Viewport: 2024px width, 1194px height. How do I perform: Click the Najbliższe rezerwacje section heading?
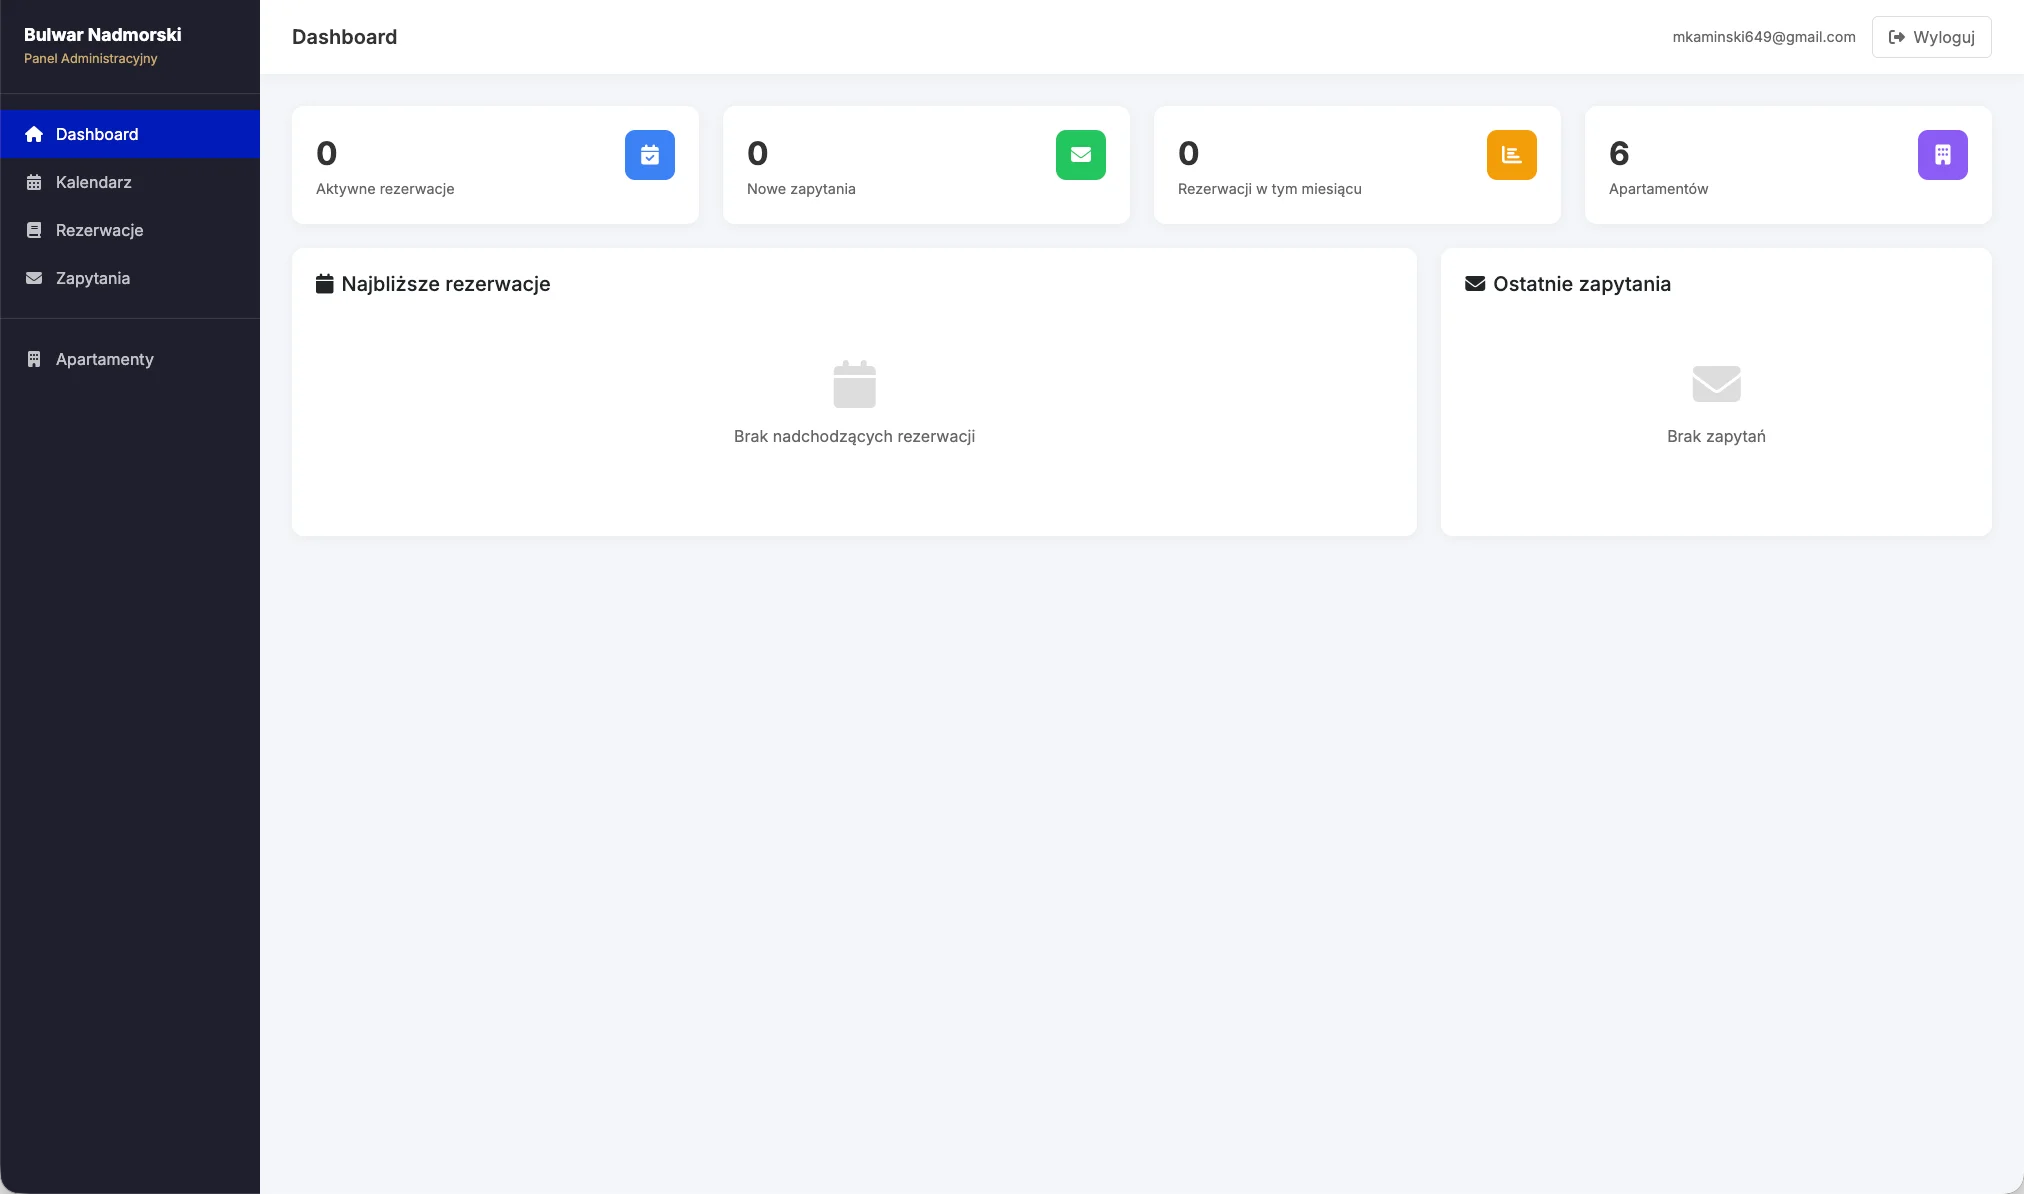(445, 284)
